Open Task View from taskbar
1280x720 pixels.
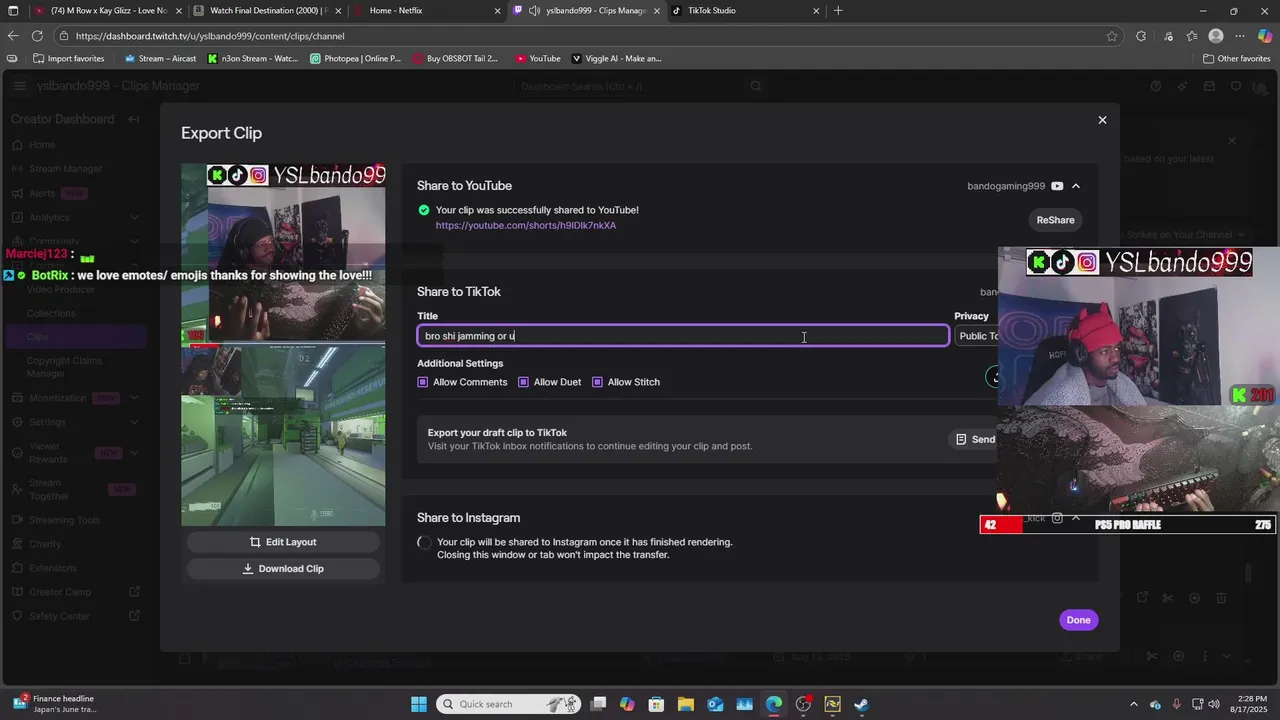(598, 704)
